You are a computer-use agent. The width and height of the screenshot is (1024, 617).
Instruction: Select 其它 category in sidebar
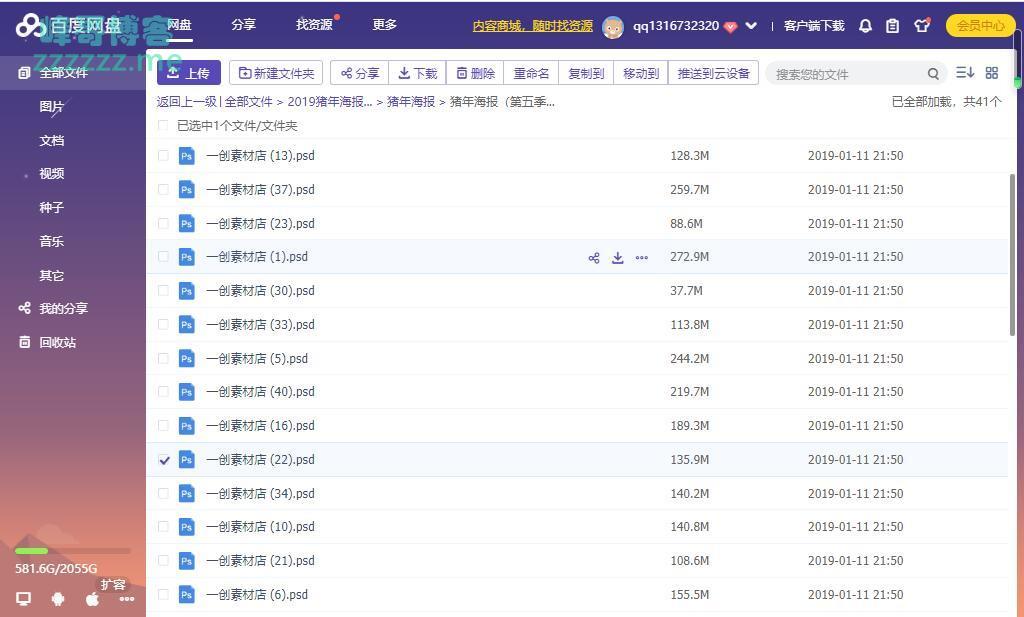click(52, 276)
